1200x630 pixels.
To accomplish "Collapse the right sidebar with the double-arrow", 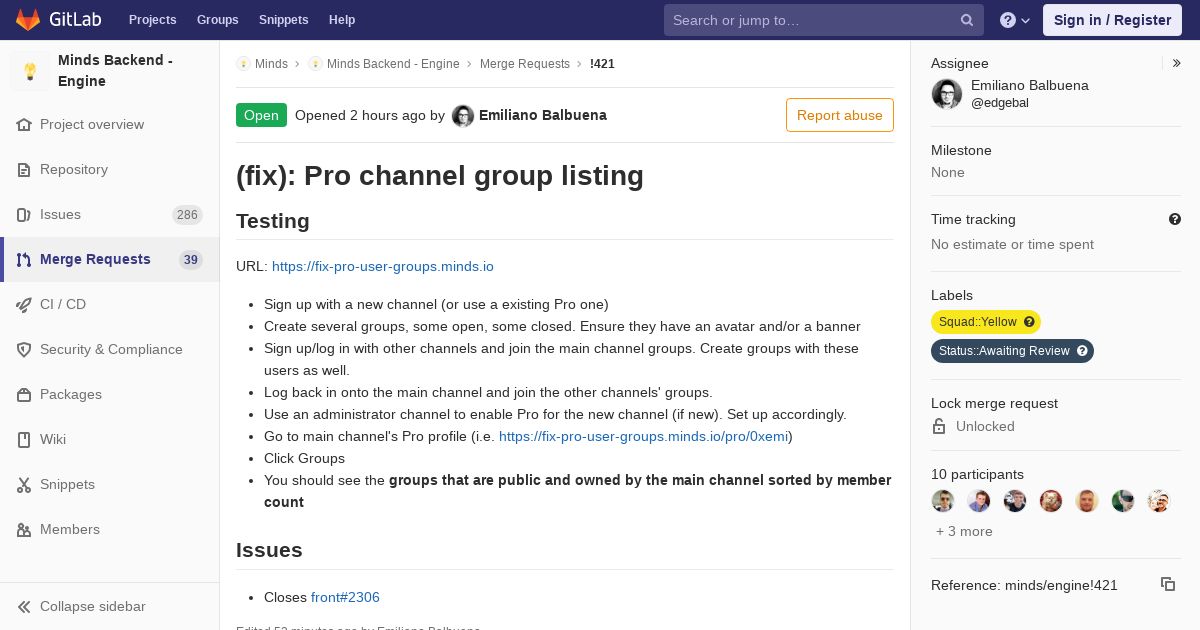I will tap(1176, 63).
